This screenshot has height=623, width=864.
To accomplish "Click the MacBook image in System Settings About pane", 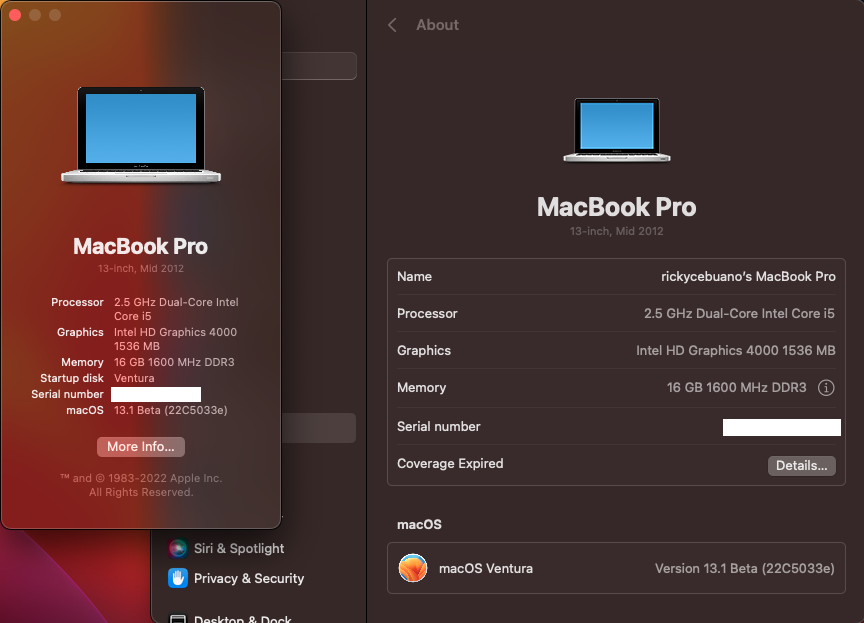I will pos(617,130).
